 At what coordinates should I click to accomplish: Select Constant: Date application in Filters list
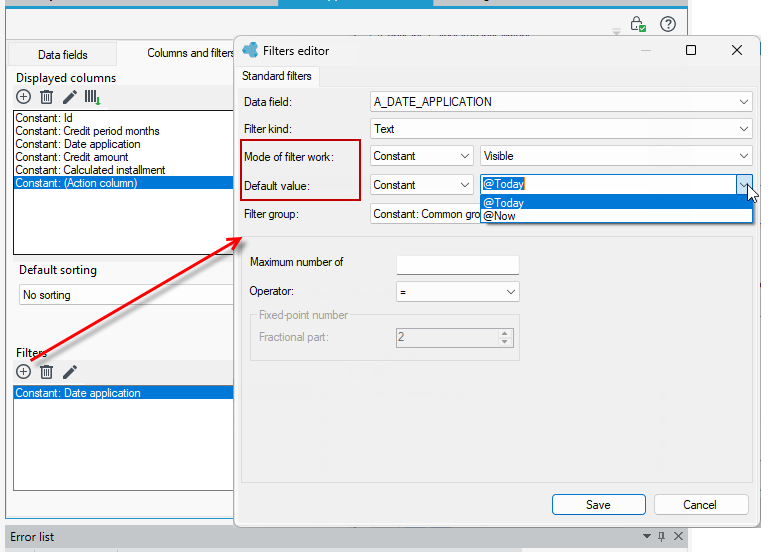point(123,393)
